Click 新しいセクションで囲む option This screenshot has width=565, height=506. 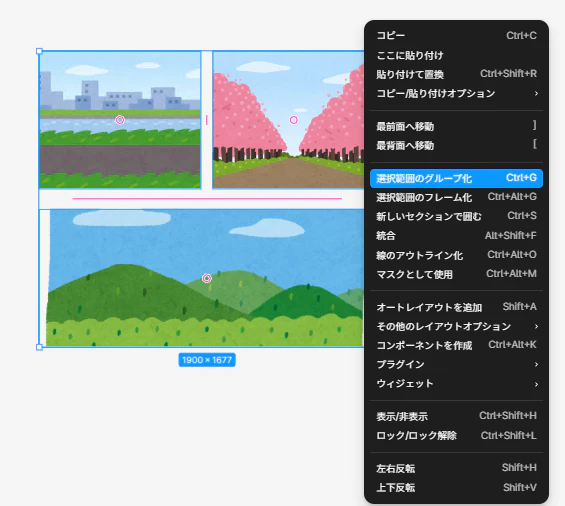(x=456, y=216)
